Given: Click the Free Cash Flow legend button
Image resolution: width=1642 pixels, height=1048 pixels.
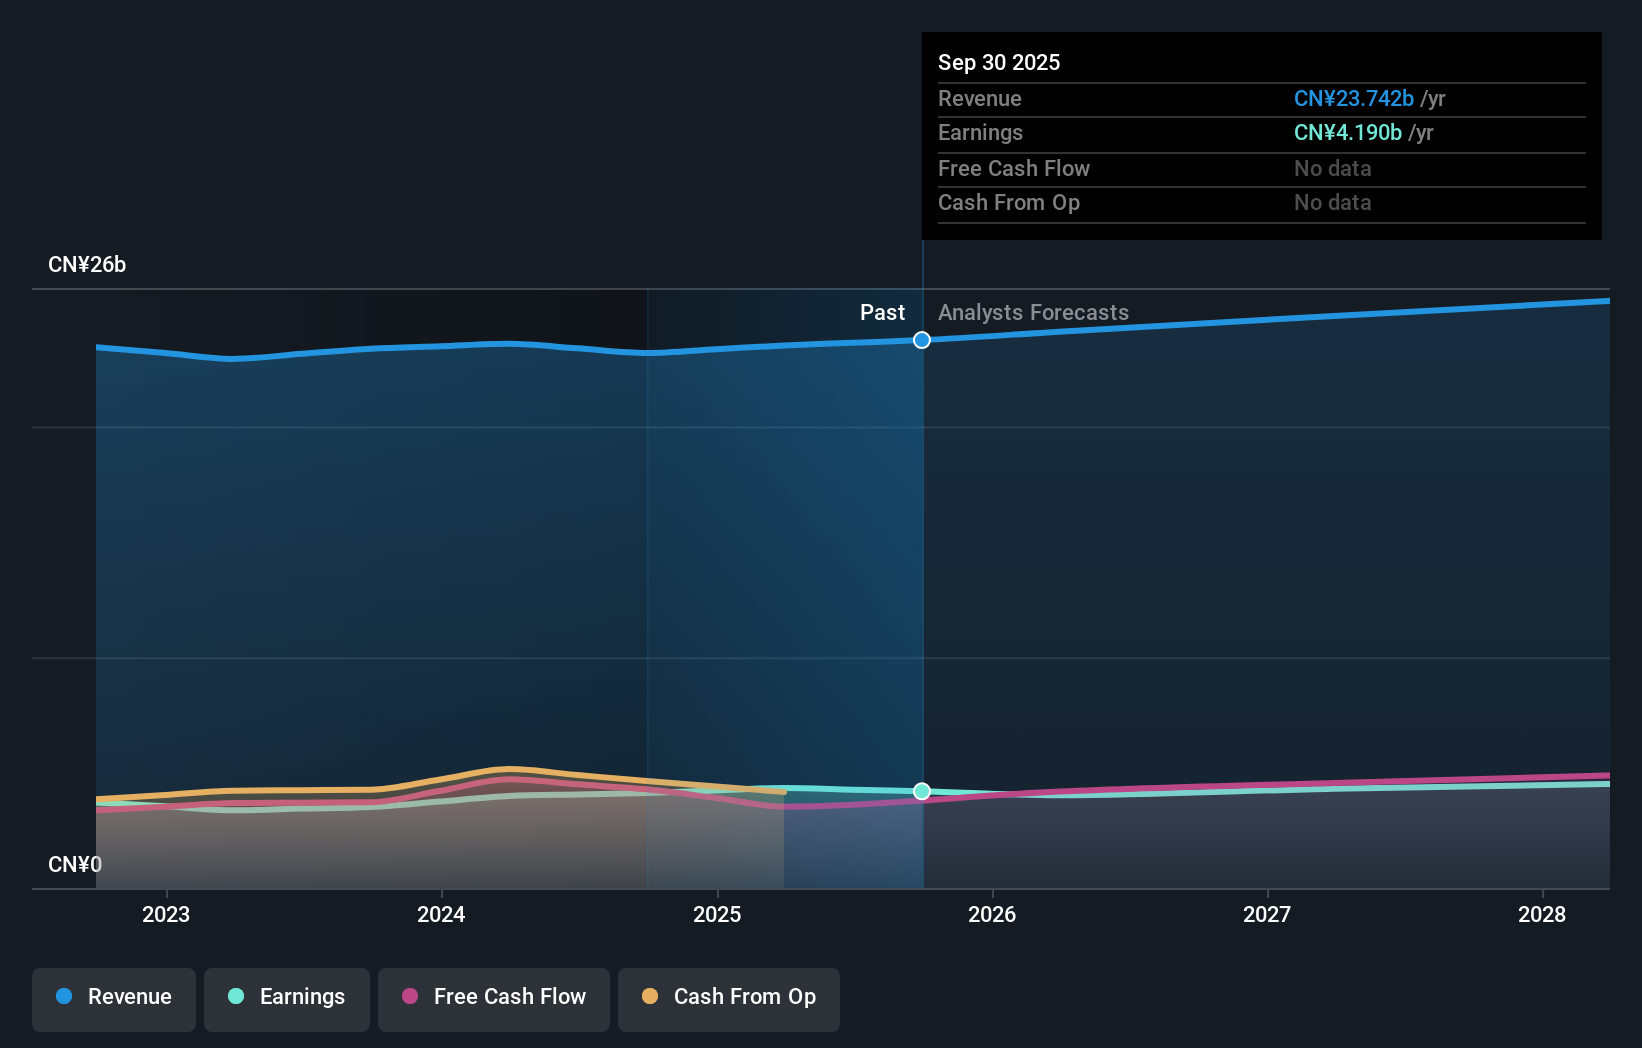Looking at the screenshot, I should [x=494, y=997].
